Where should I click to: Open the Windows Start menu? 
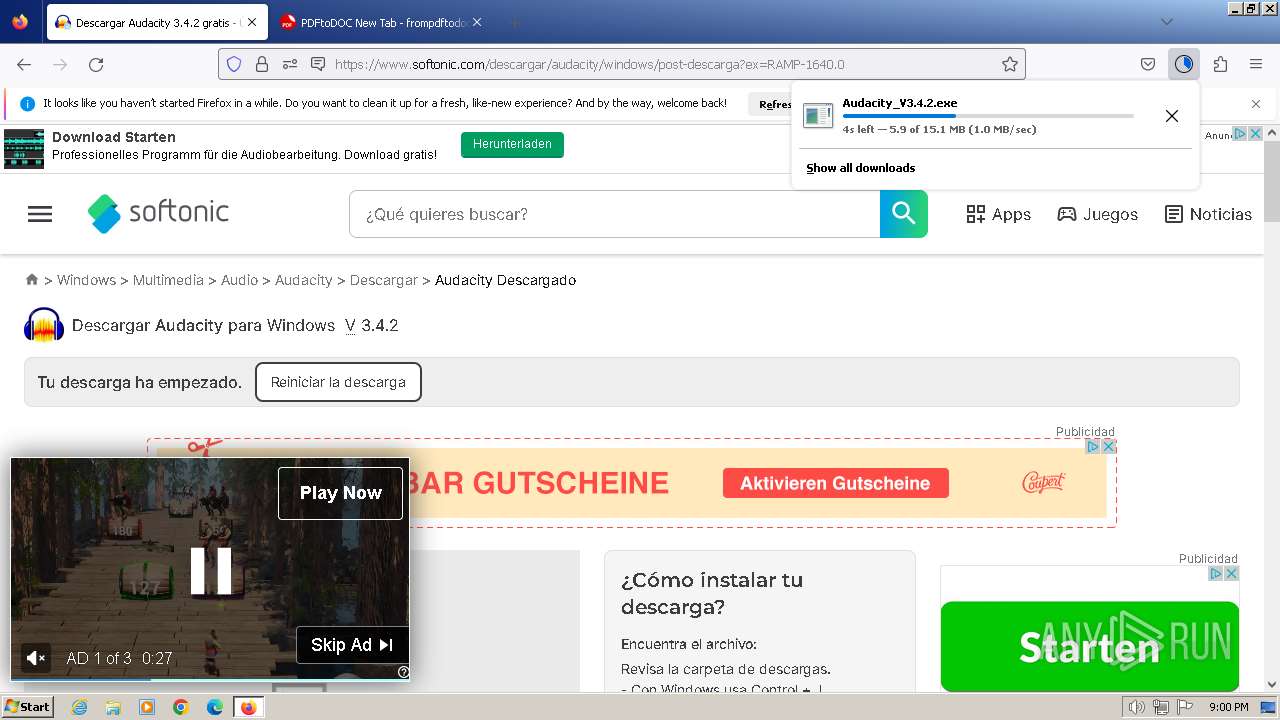[27, 707]
